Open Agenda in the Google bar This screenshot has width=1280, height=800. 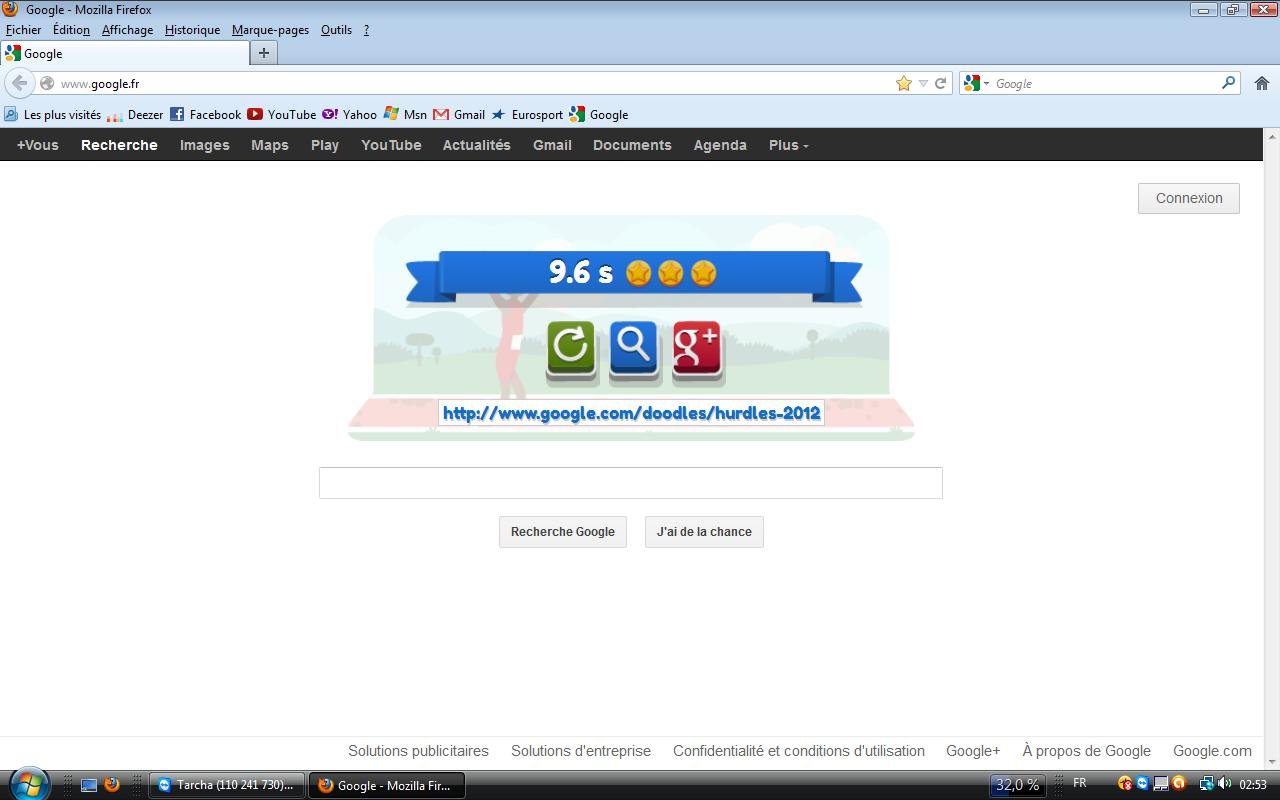720,145
